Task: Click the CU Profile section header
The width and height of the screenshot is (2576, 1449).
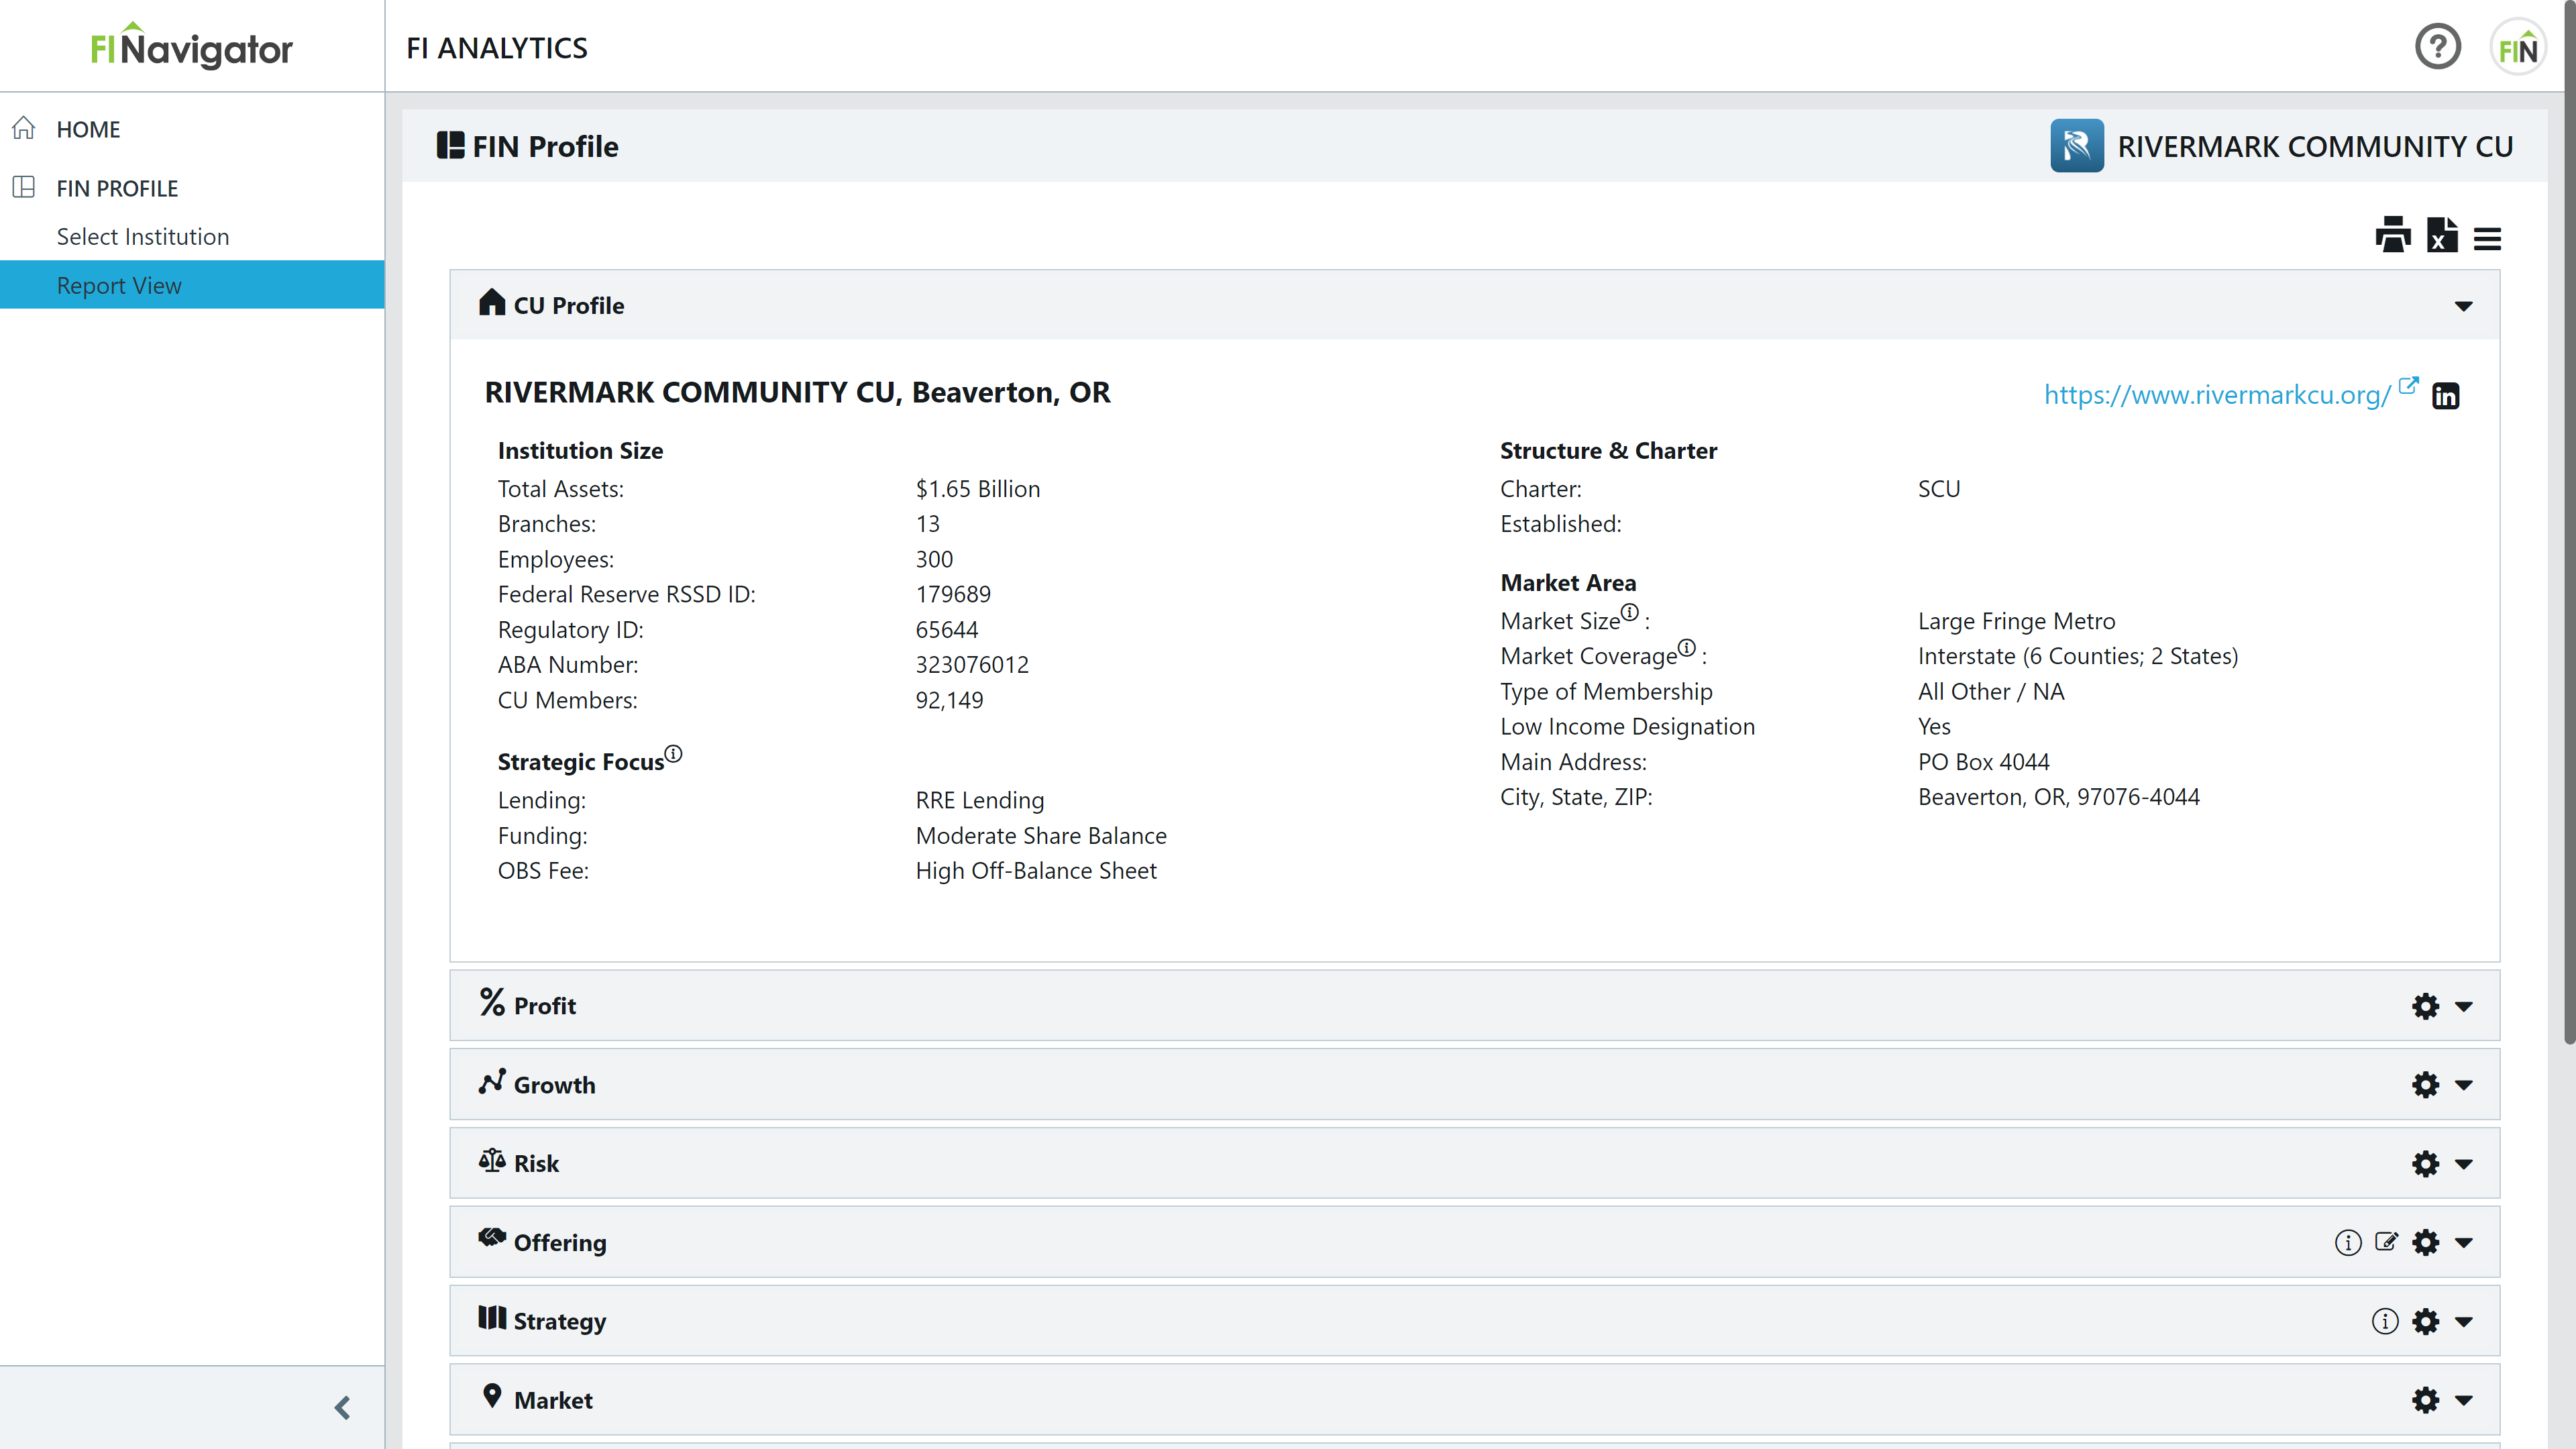Action: 1474,305
